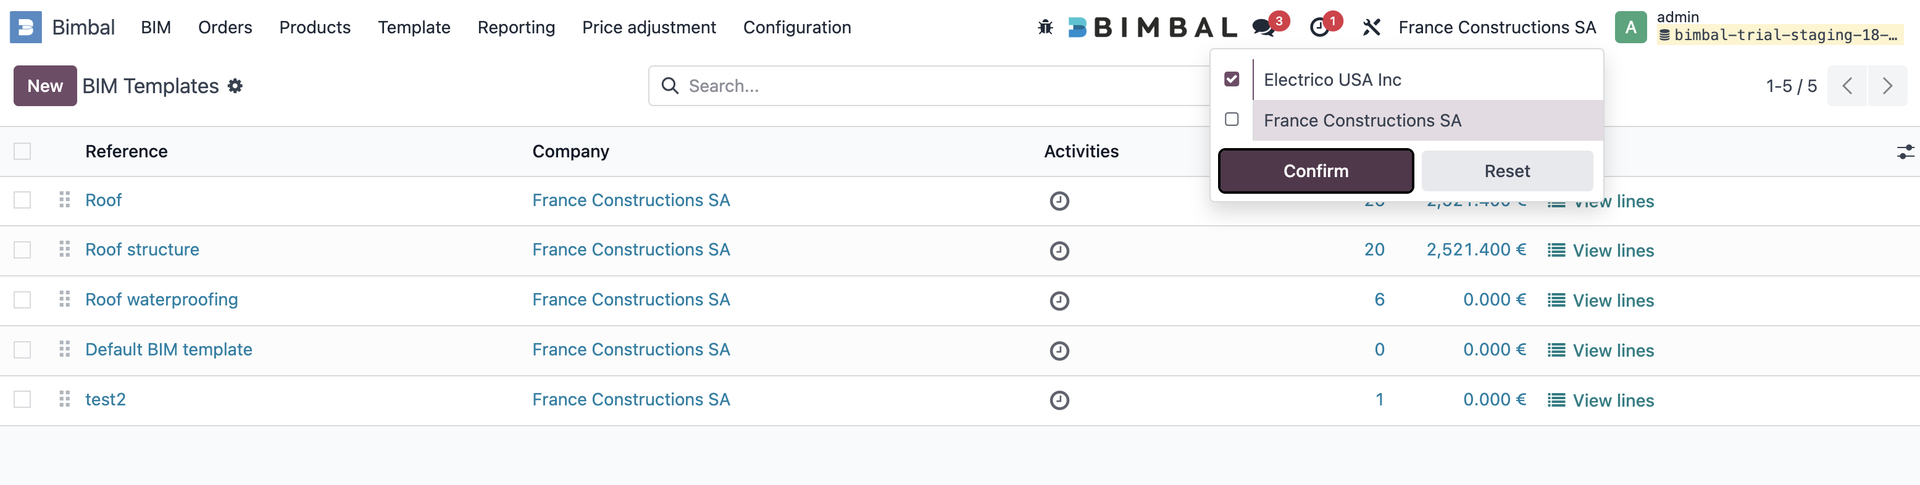Open BIM Templates gear settings icon

click(x=235, y=86)
